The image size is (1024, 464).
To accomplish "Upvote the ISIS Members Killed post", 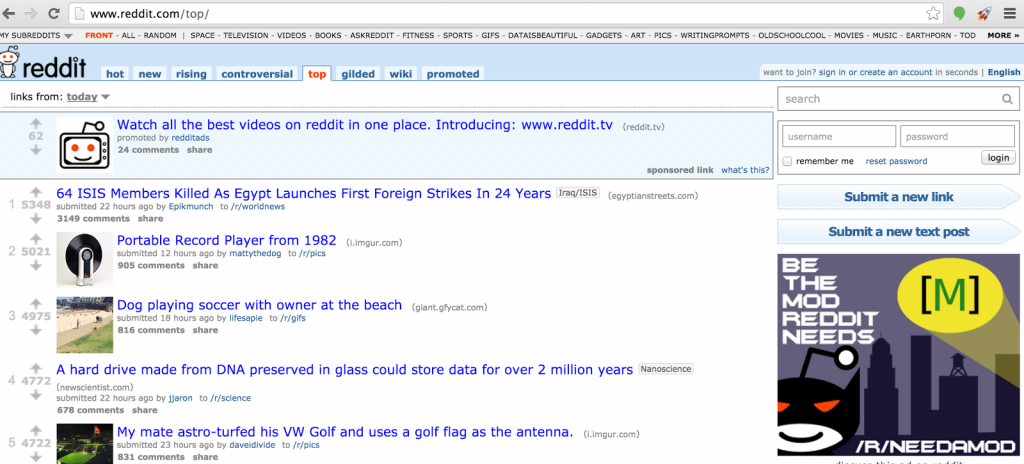I will pos(36,191).
